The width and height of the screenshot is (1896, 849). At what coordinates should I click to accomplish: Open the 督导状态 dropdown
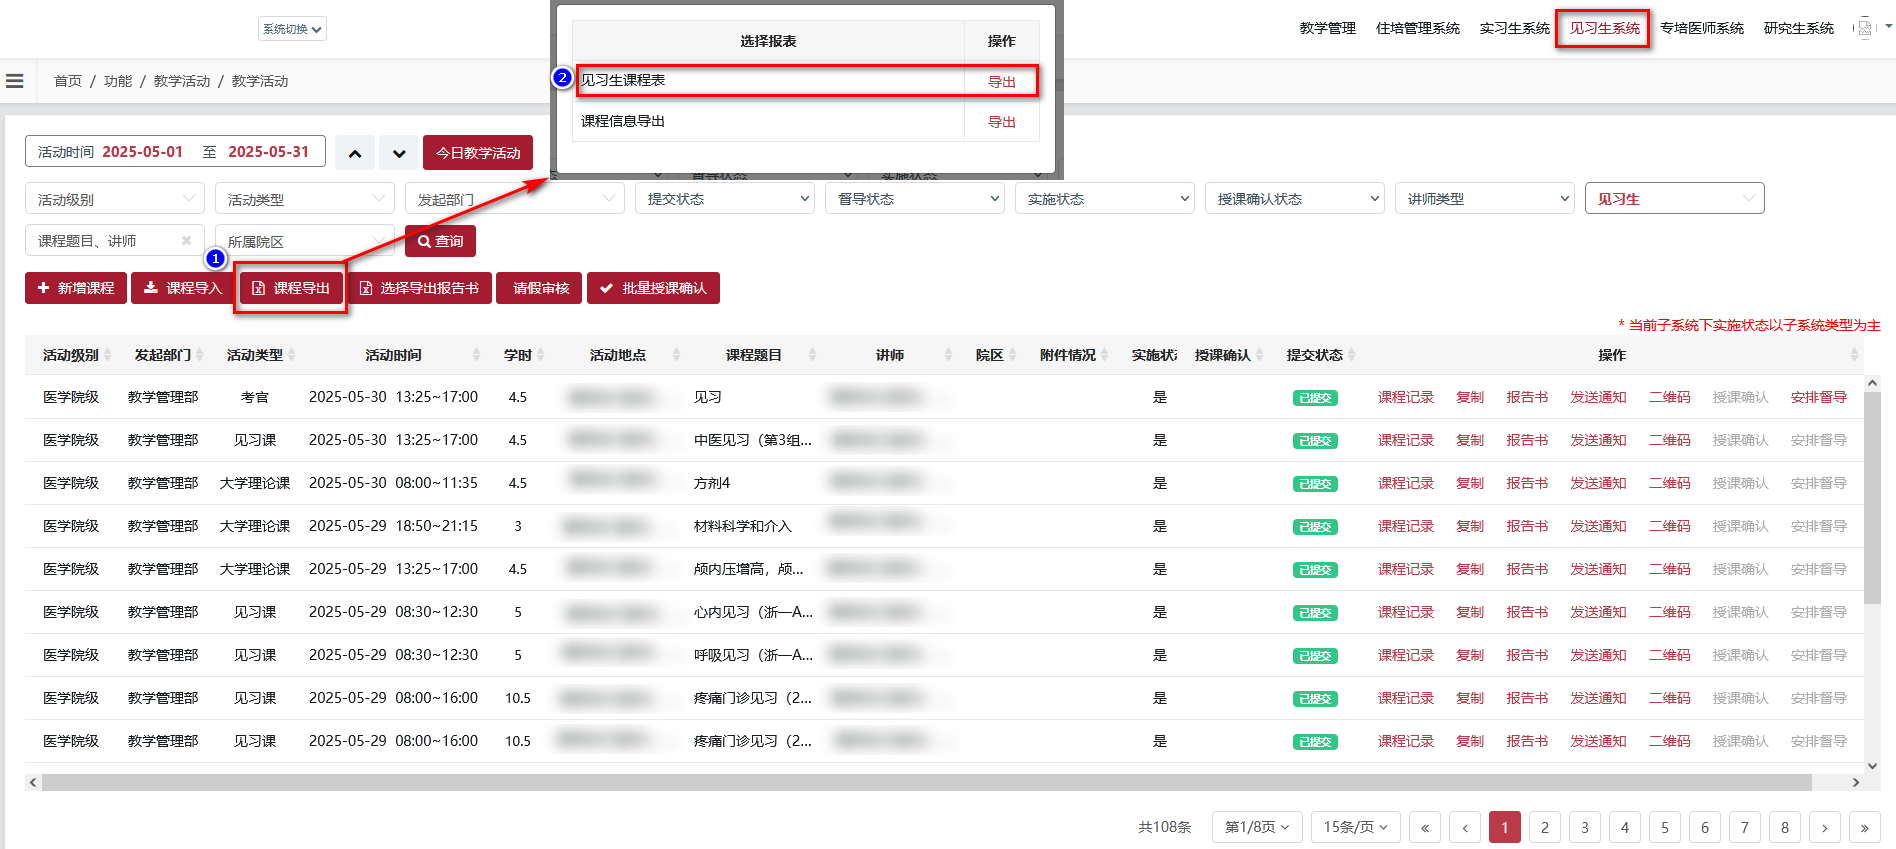click(x=915, y=199)
